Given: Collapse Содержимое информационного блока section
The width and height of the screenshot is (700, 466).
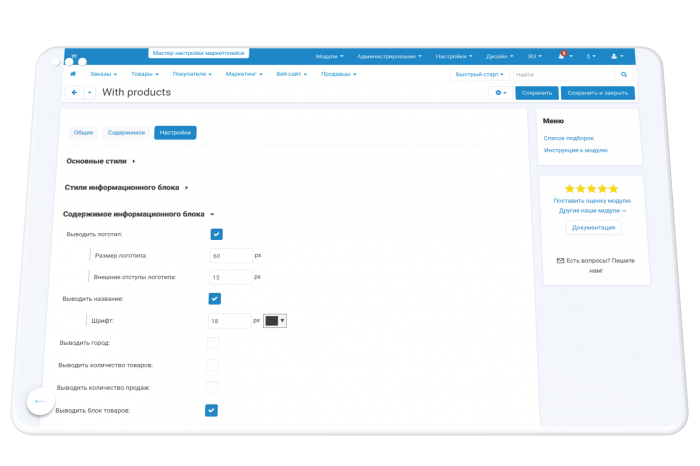Looking at the screenshot, I should (138, 214).
